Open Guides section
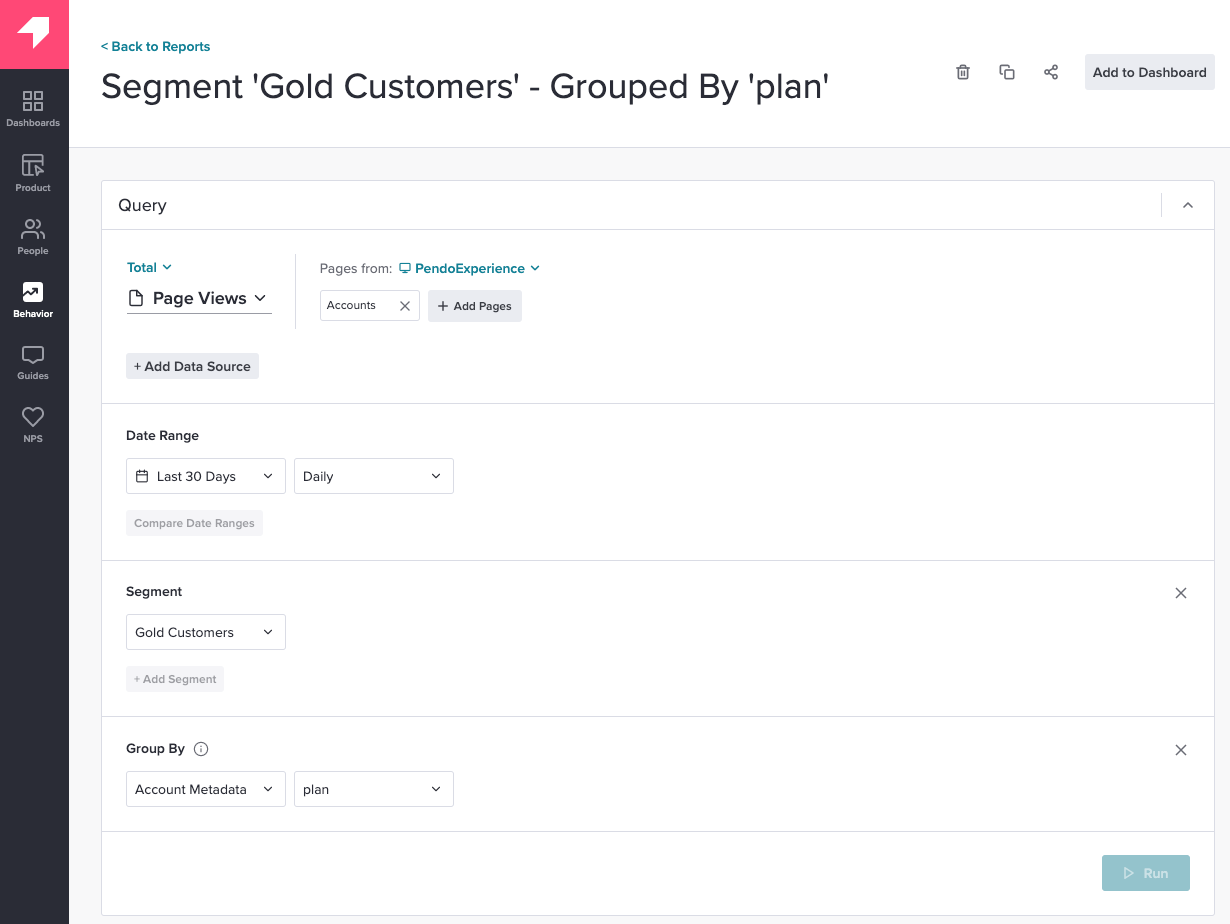 coord(33,362)
